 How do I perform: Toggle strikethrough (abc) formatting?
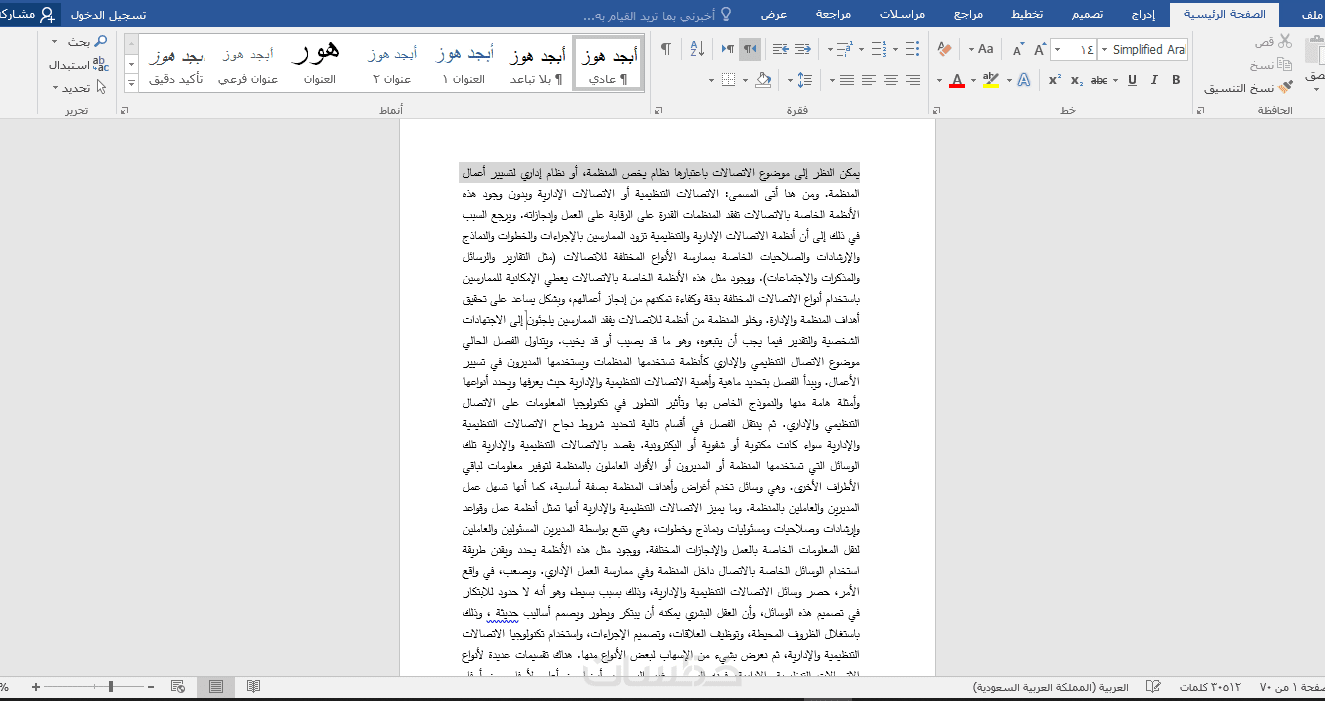click(x=1101, y=80)
